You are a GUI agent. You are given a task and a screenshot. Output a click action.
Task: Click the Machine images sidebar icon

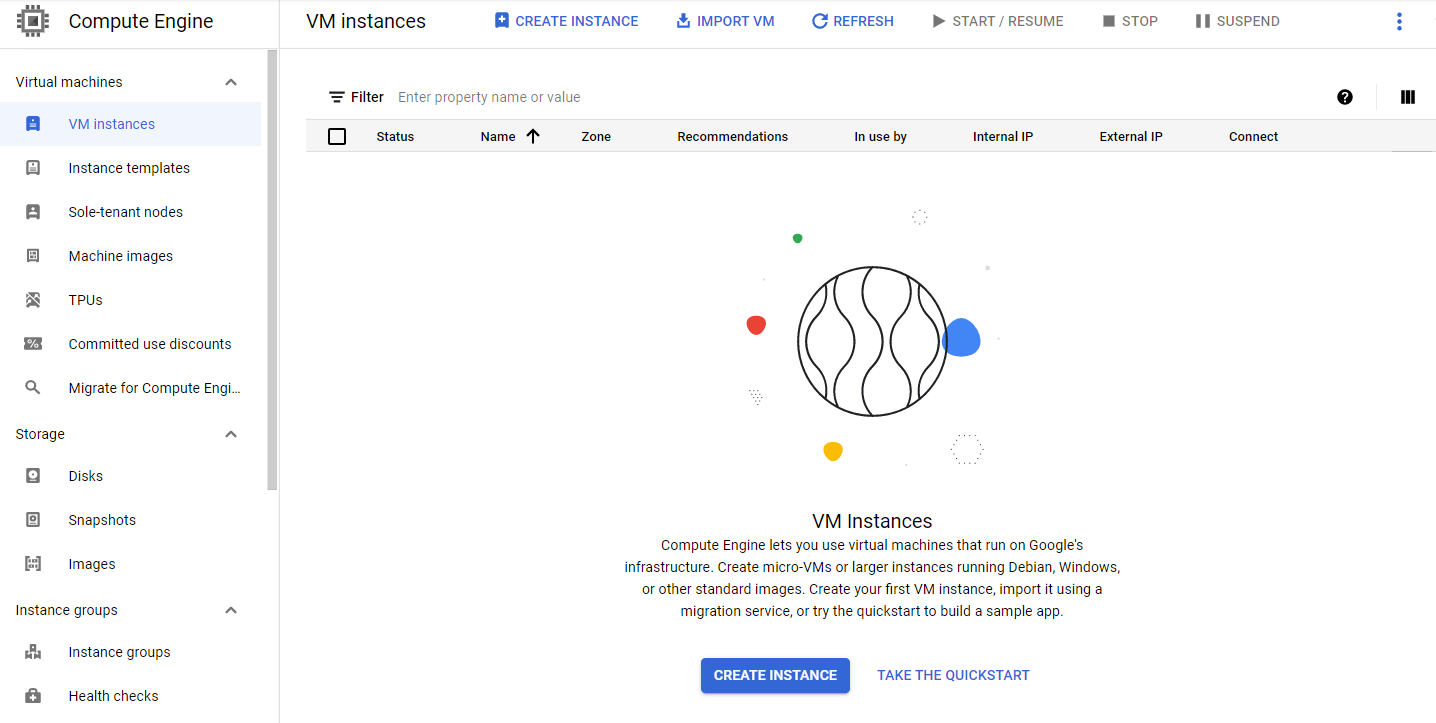point(33,256)
